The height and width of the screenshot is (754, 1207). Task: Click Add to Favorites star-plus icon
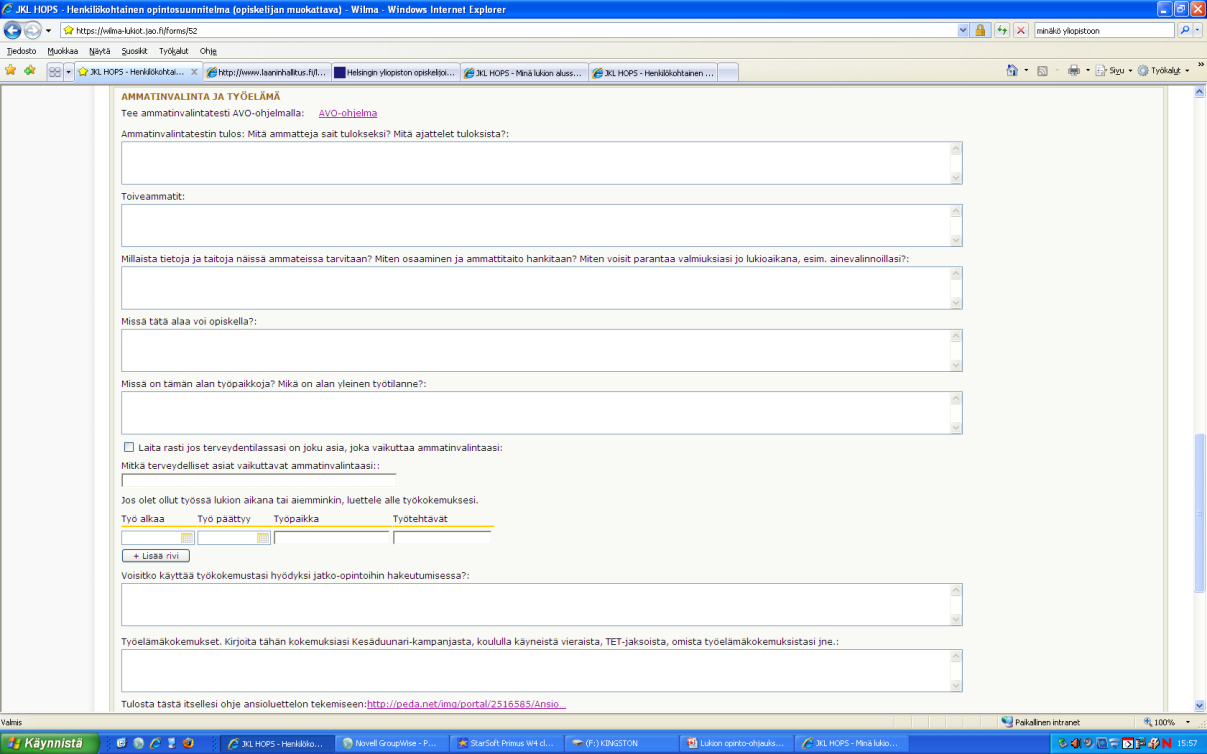(30, 71)
